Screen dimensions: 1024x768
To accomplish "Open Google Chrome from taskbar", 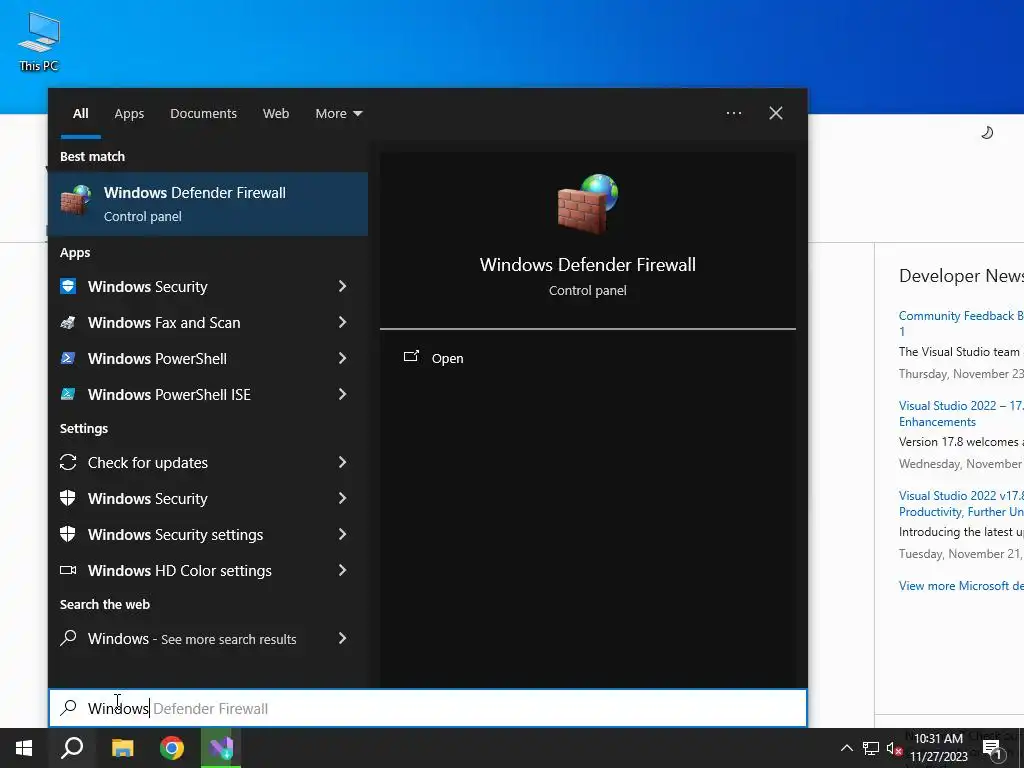I will (x=172, y=748).
